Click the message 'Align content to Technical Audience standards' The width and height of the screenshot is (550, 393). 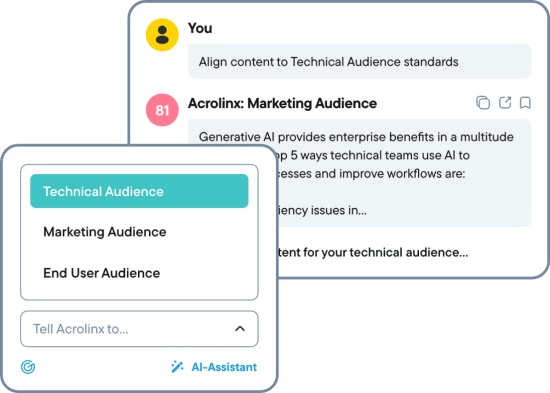click(360, 62)
